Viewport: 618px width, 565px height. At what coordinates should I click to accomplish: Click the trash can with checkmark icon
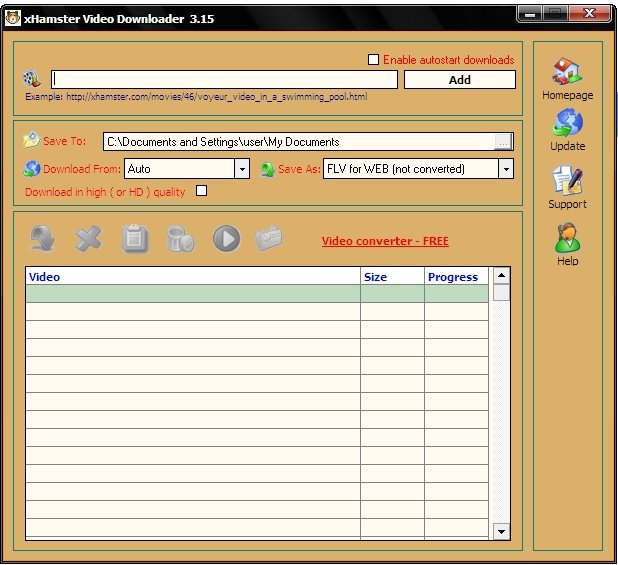pos(180,239)
